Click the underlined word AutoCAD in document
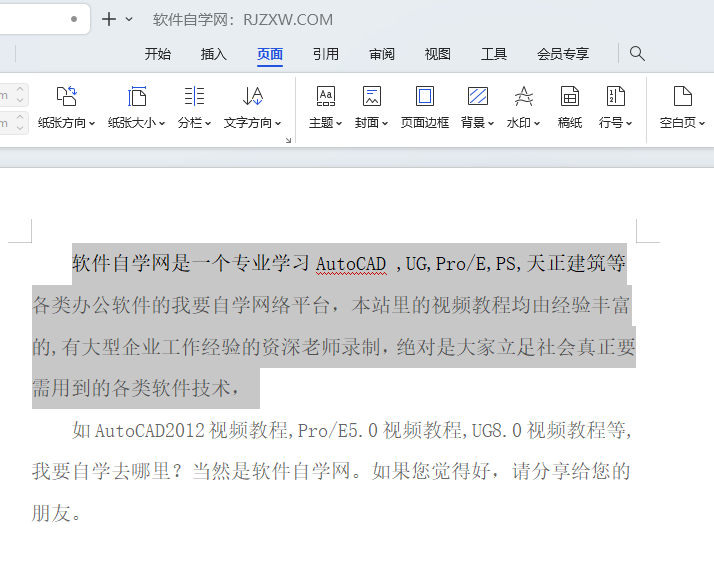Screen dimensions: 714x582 point(351,264)
